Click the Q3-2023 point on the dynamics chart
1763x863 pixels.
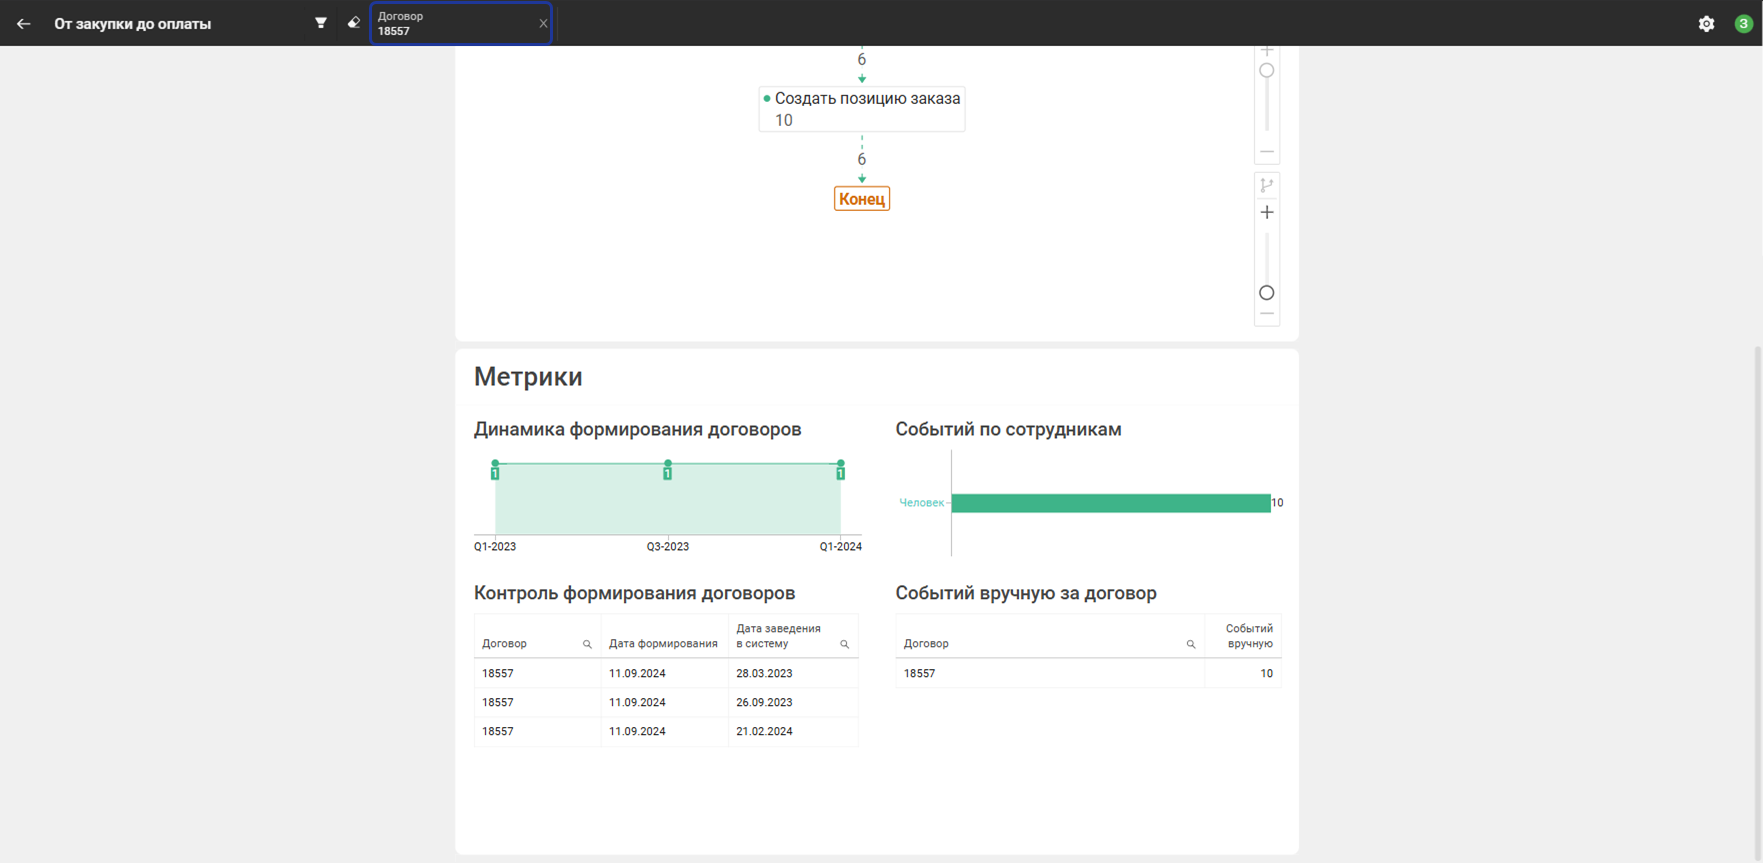pos(668,465)
